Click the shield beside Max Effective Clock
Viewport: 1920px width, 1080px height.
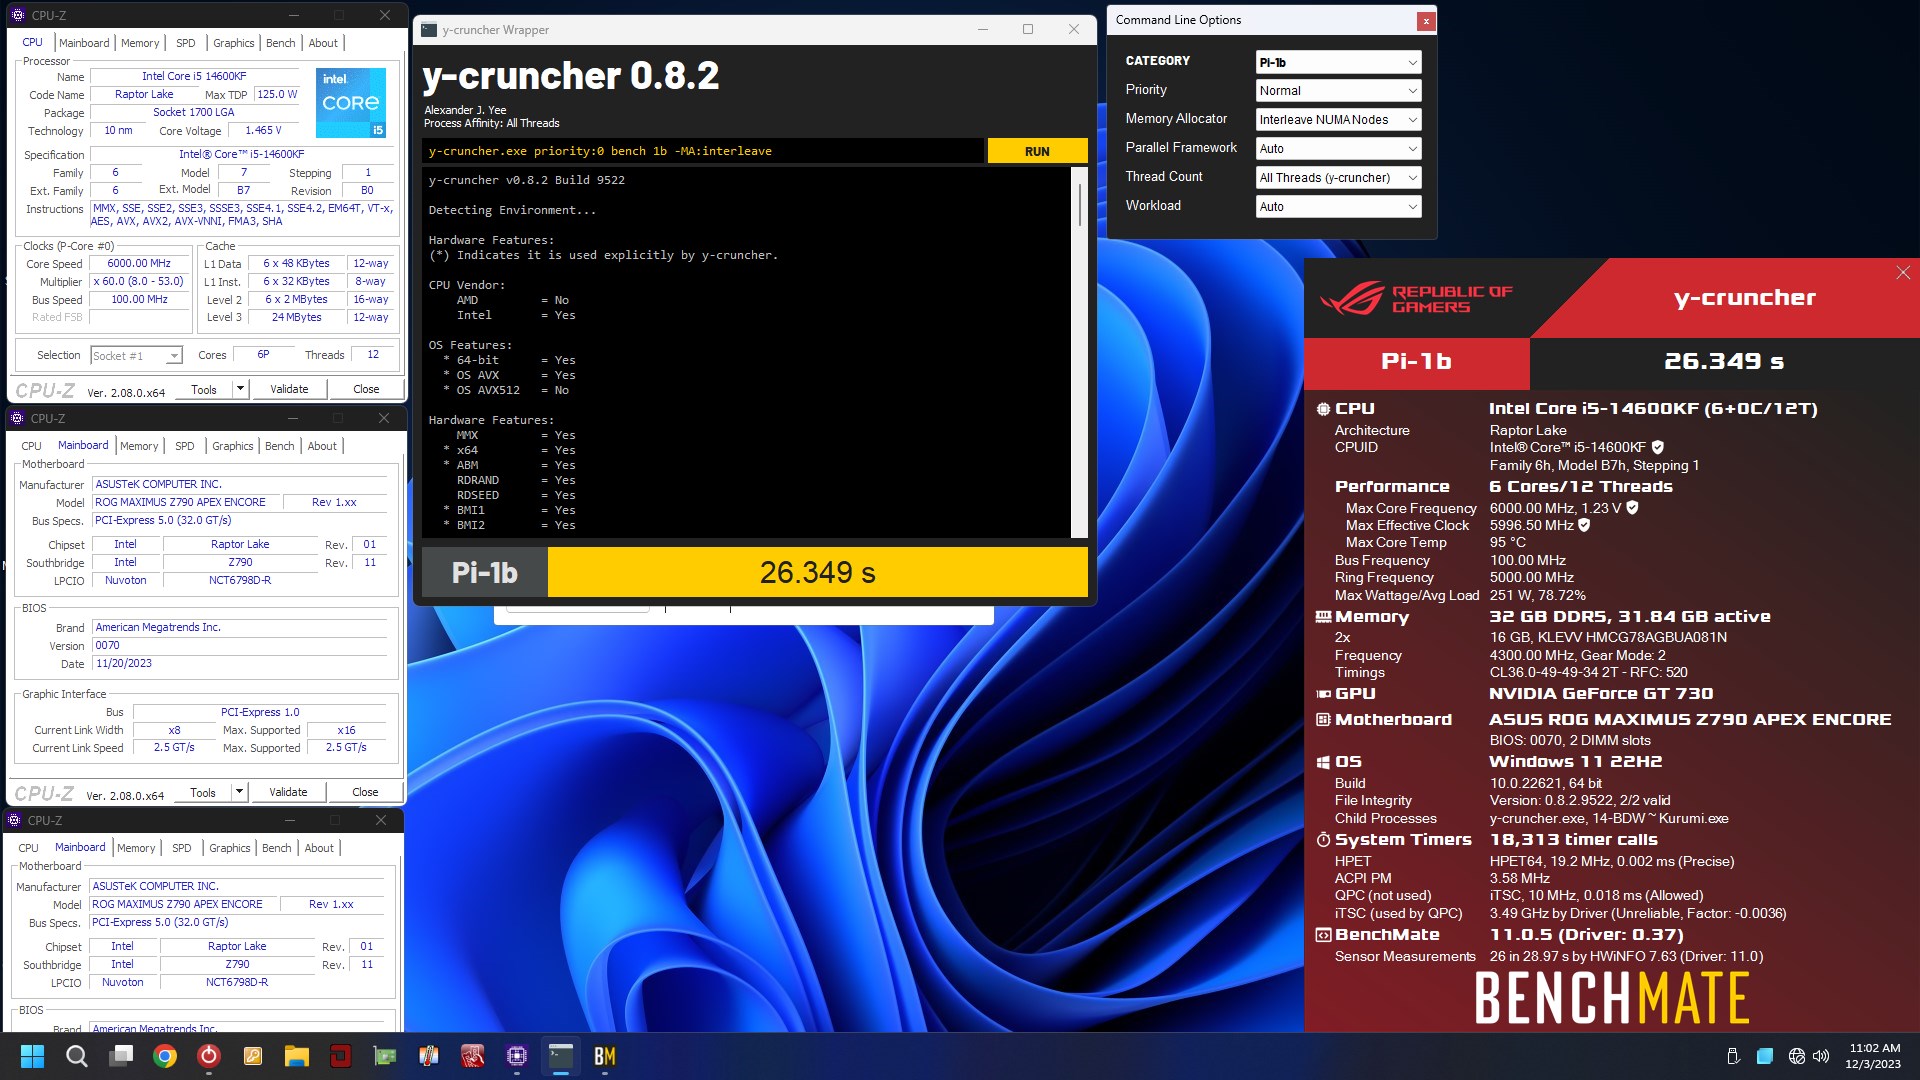click(x=1584, y=525)
